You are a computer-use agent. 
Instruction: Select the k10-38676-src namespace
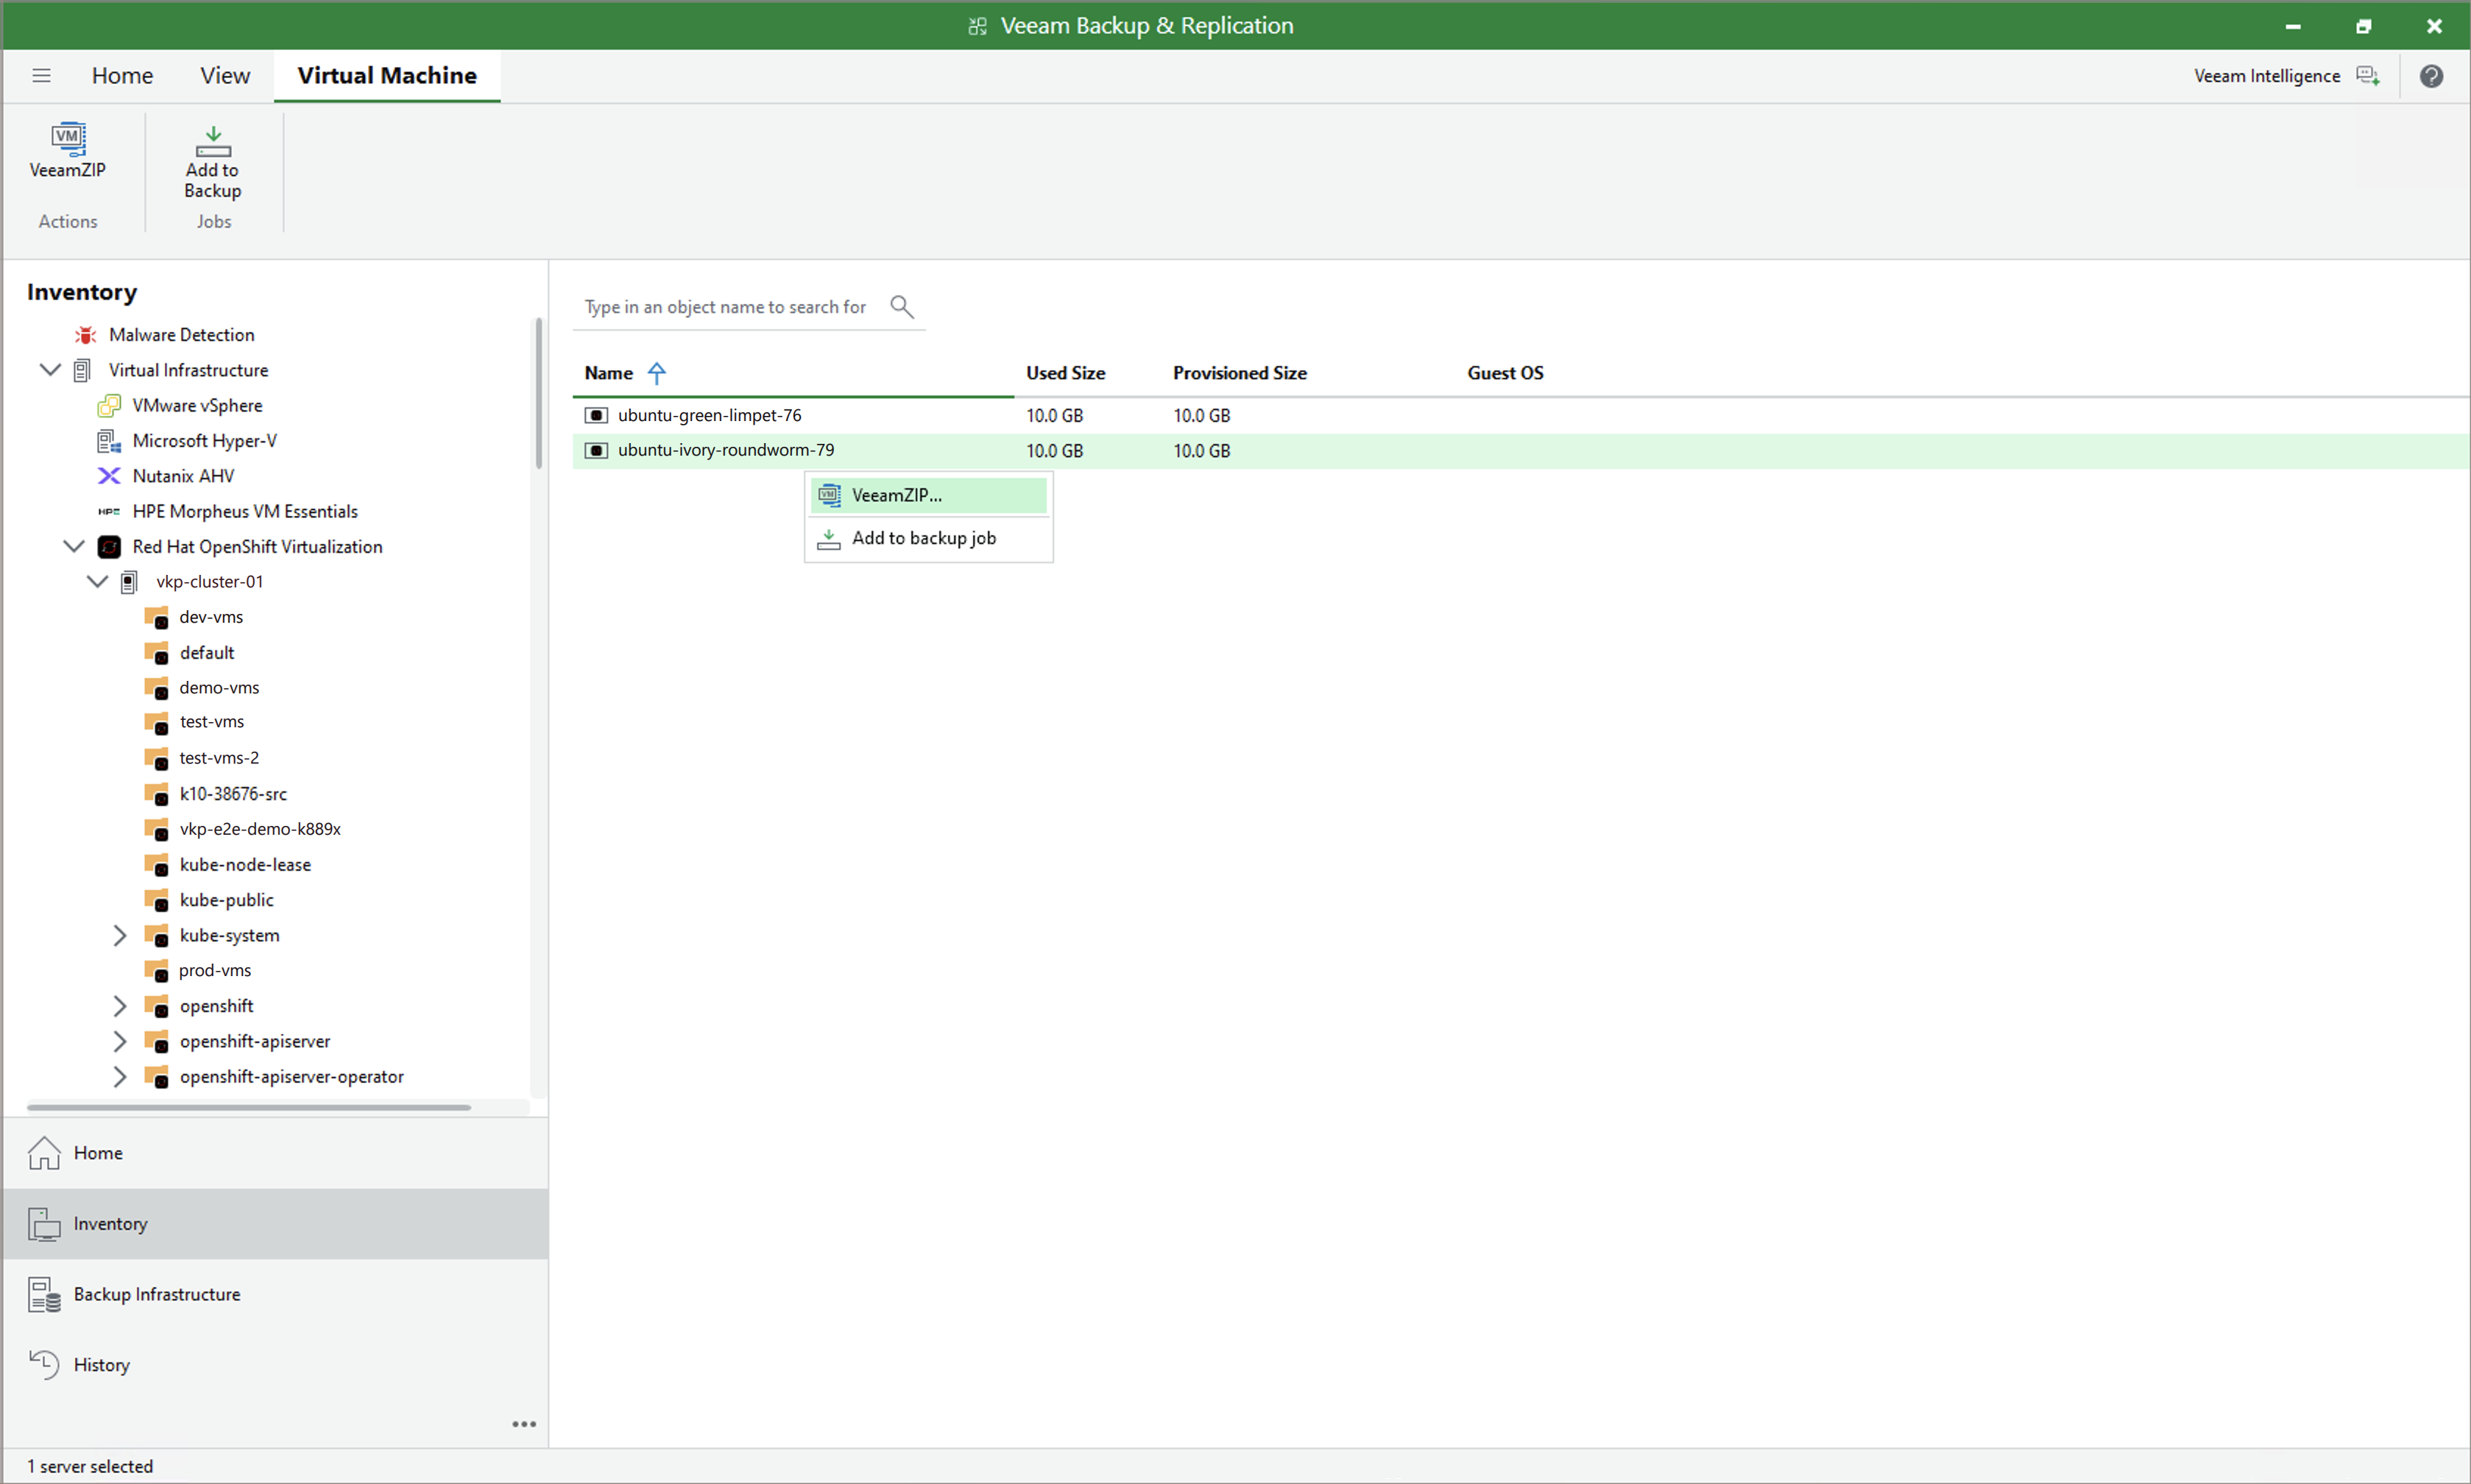point(233,794)
